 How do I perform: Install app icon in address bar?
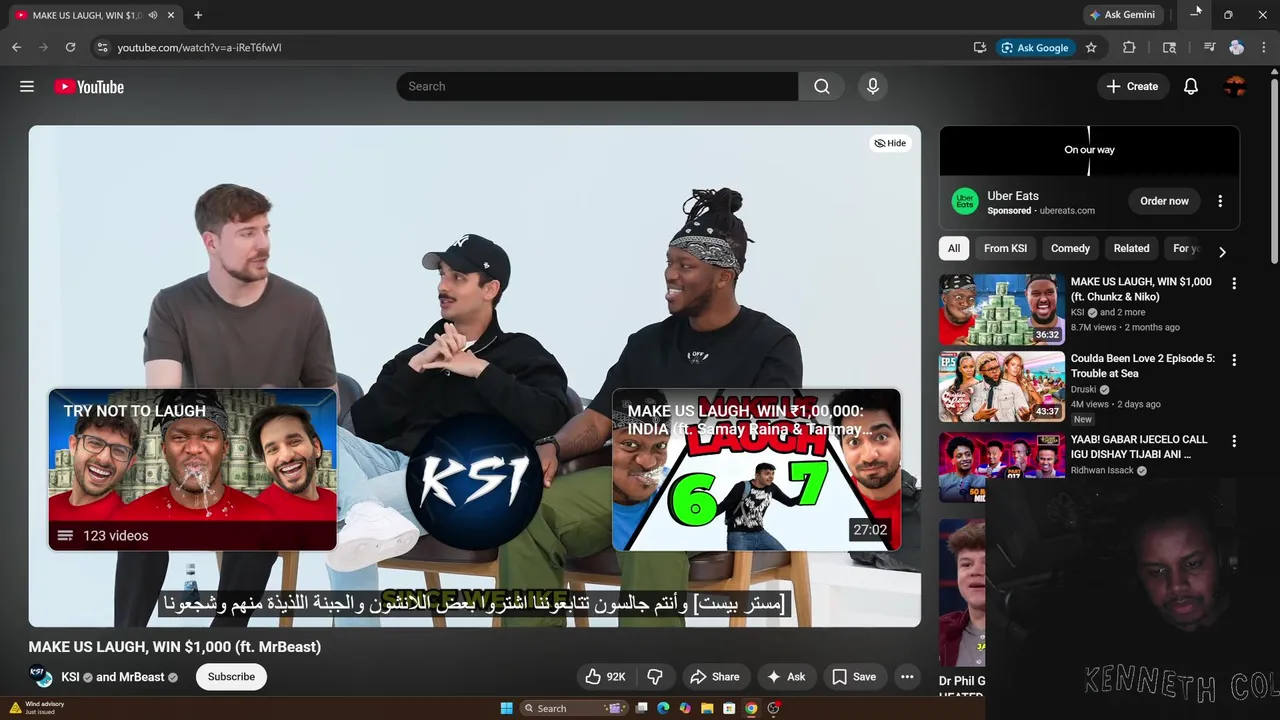(980, 47)
